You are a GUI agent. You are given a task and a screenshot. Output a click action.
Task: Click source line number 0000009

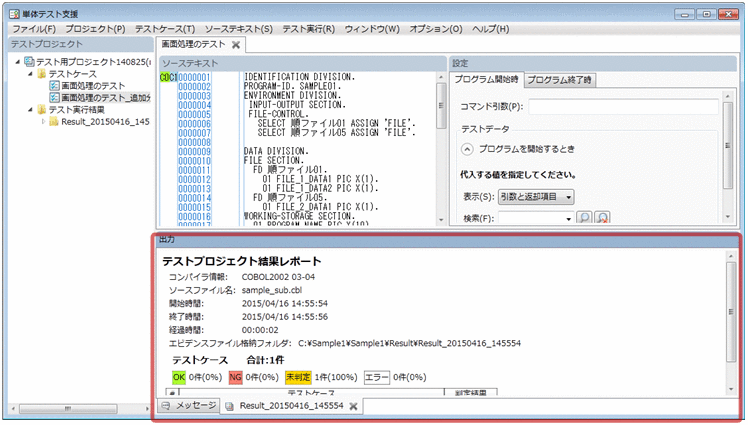pyautogui.click(x=194, y=152)
